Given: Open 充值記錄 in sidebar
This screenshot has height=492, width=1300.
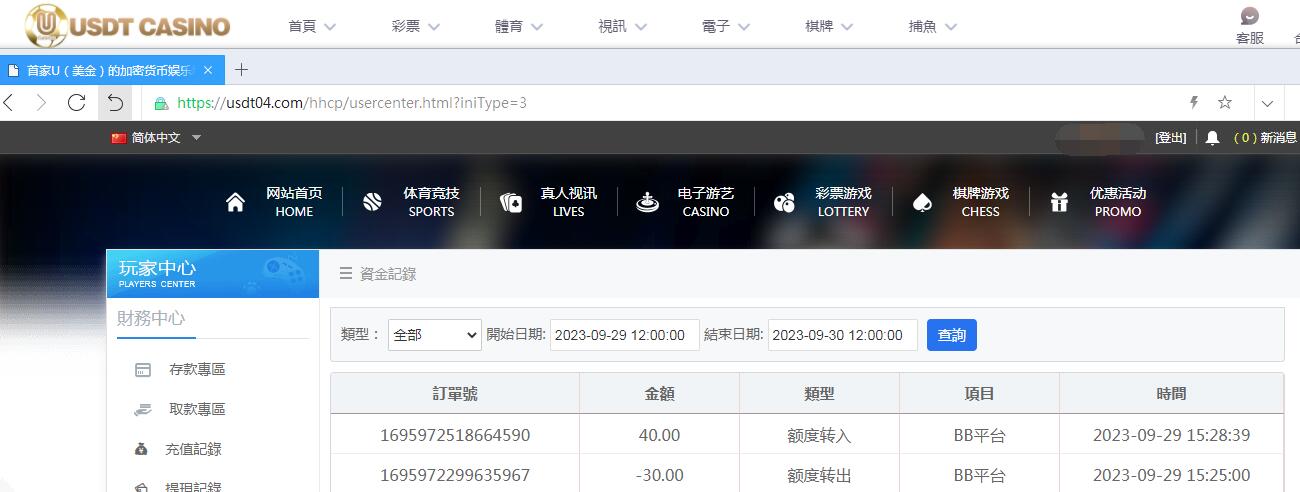Looking at the screenshot, I should pyautogui.click(x=193, y=449).
